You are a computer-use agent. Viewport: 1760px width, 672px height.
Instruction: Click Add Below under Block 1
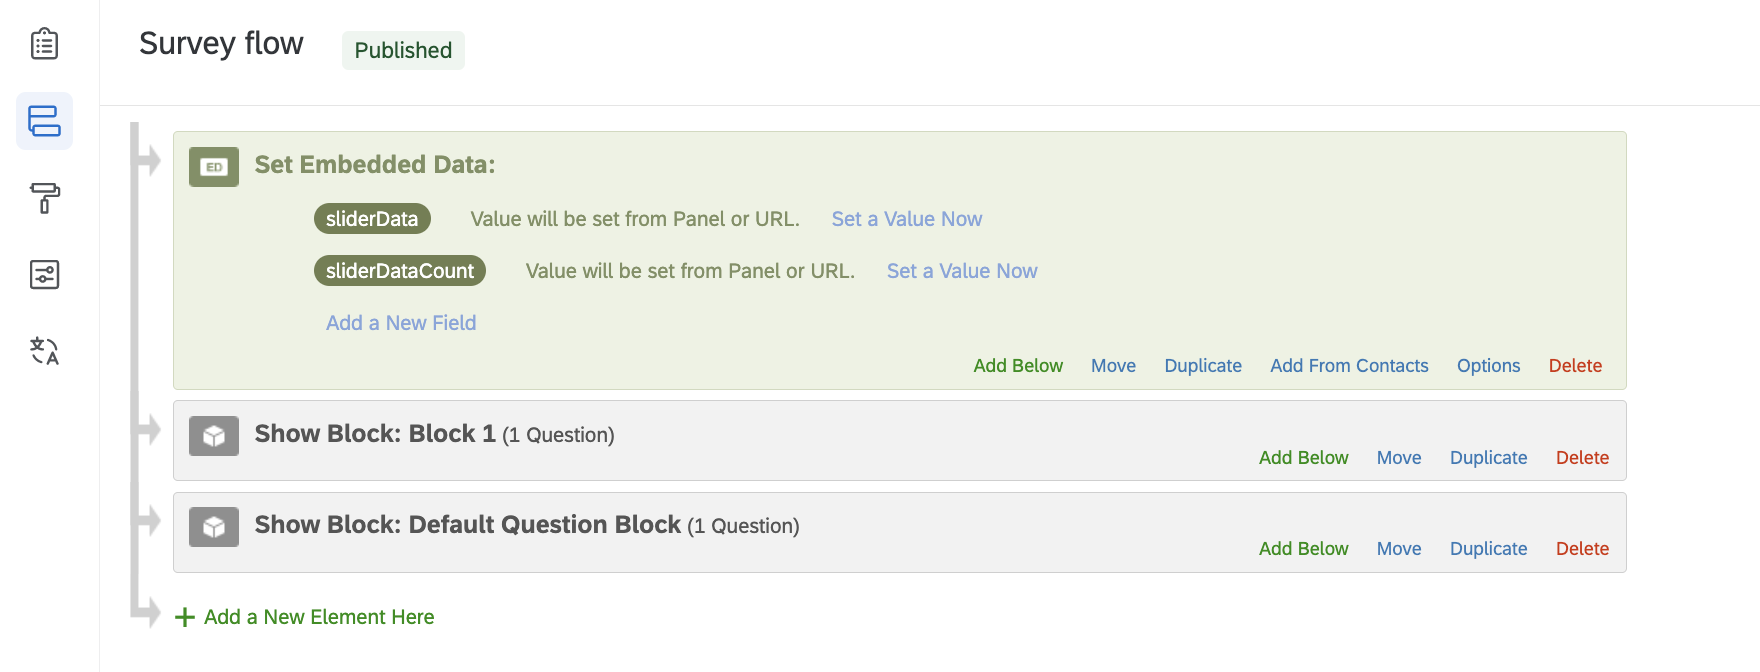pos(1303,457)
